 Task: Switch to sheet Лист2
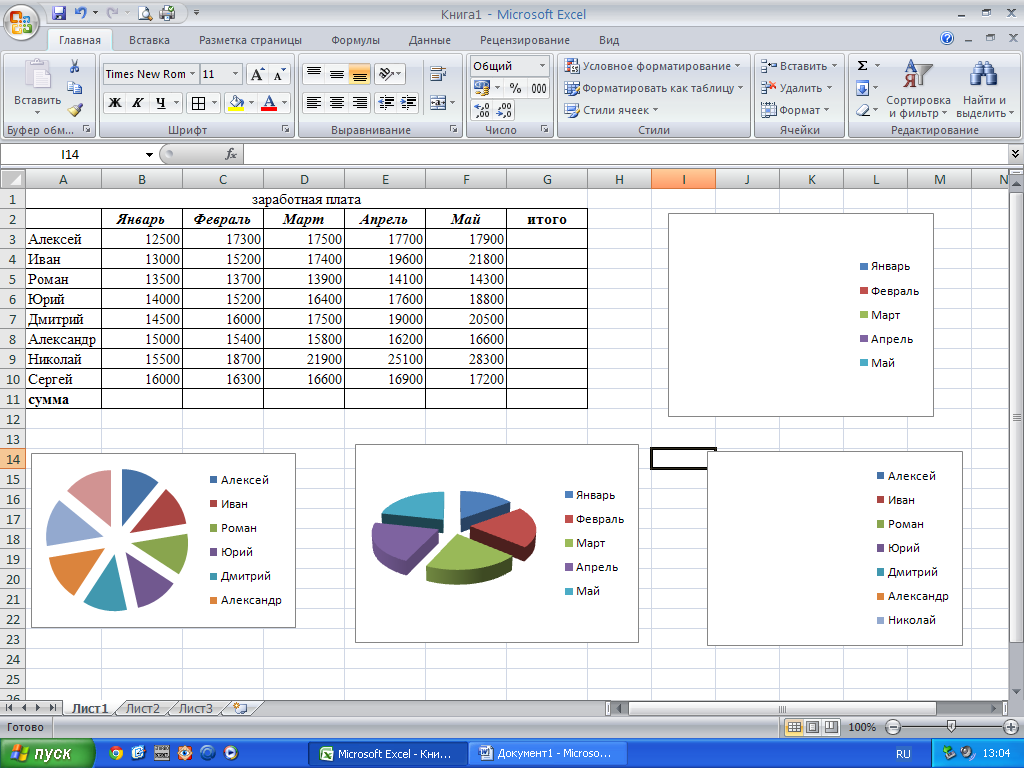click(142, 709)
